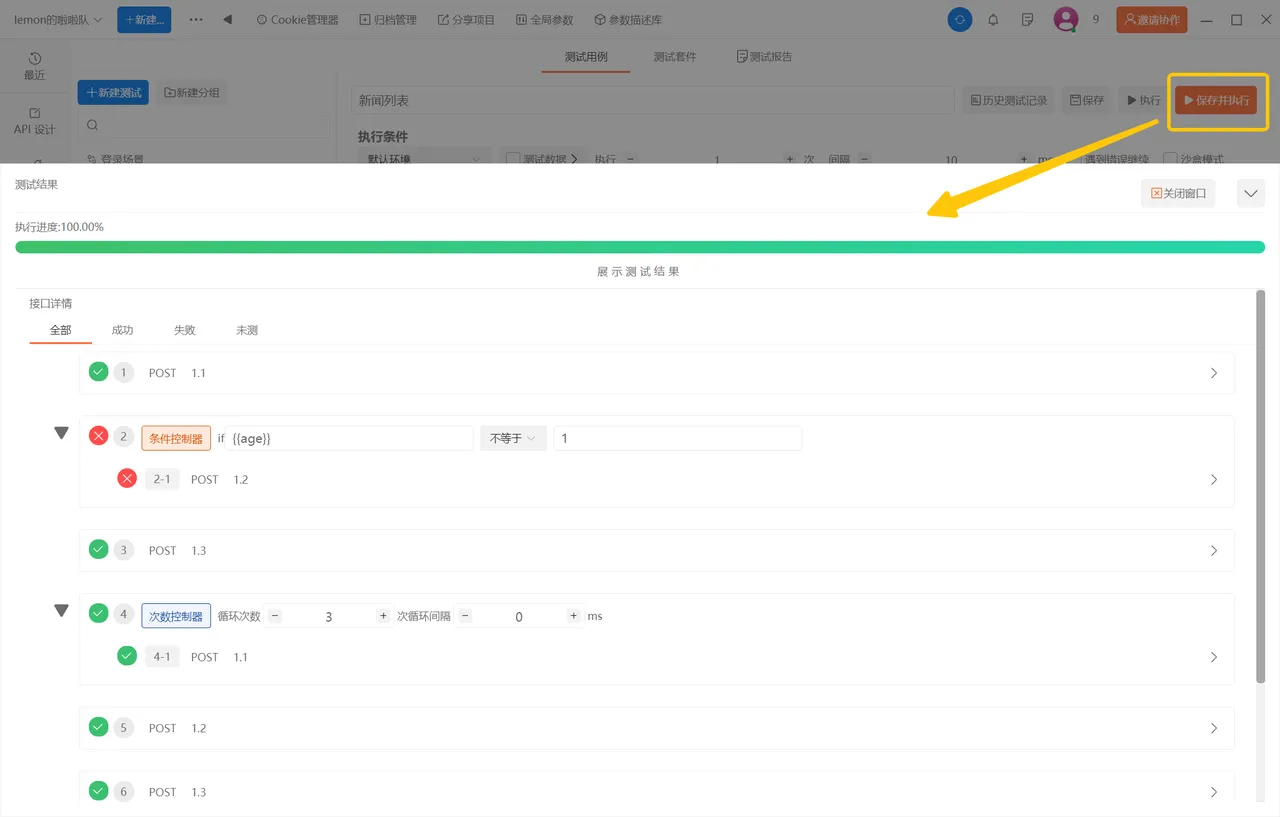Expand details of step 4-1 POST 1.1
Screen dimensions: 1280x817
[1214, 657]
